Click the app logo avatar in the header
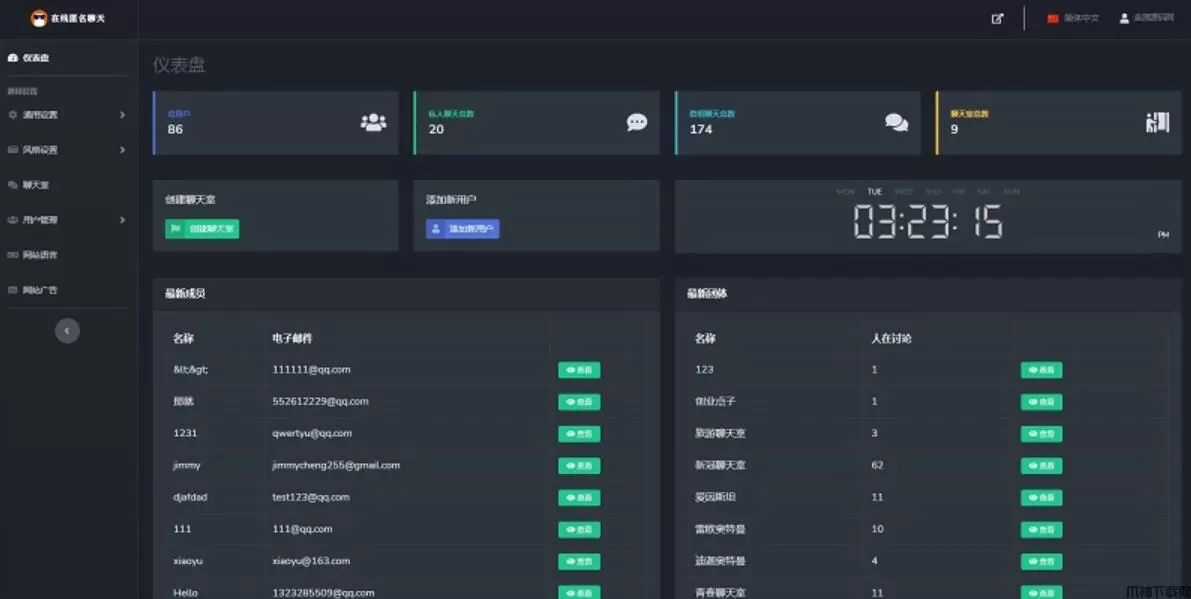This screenshot has width=1191, height=599. click(x=39, y=18)
